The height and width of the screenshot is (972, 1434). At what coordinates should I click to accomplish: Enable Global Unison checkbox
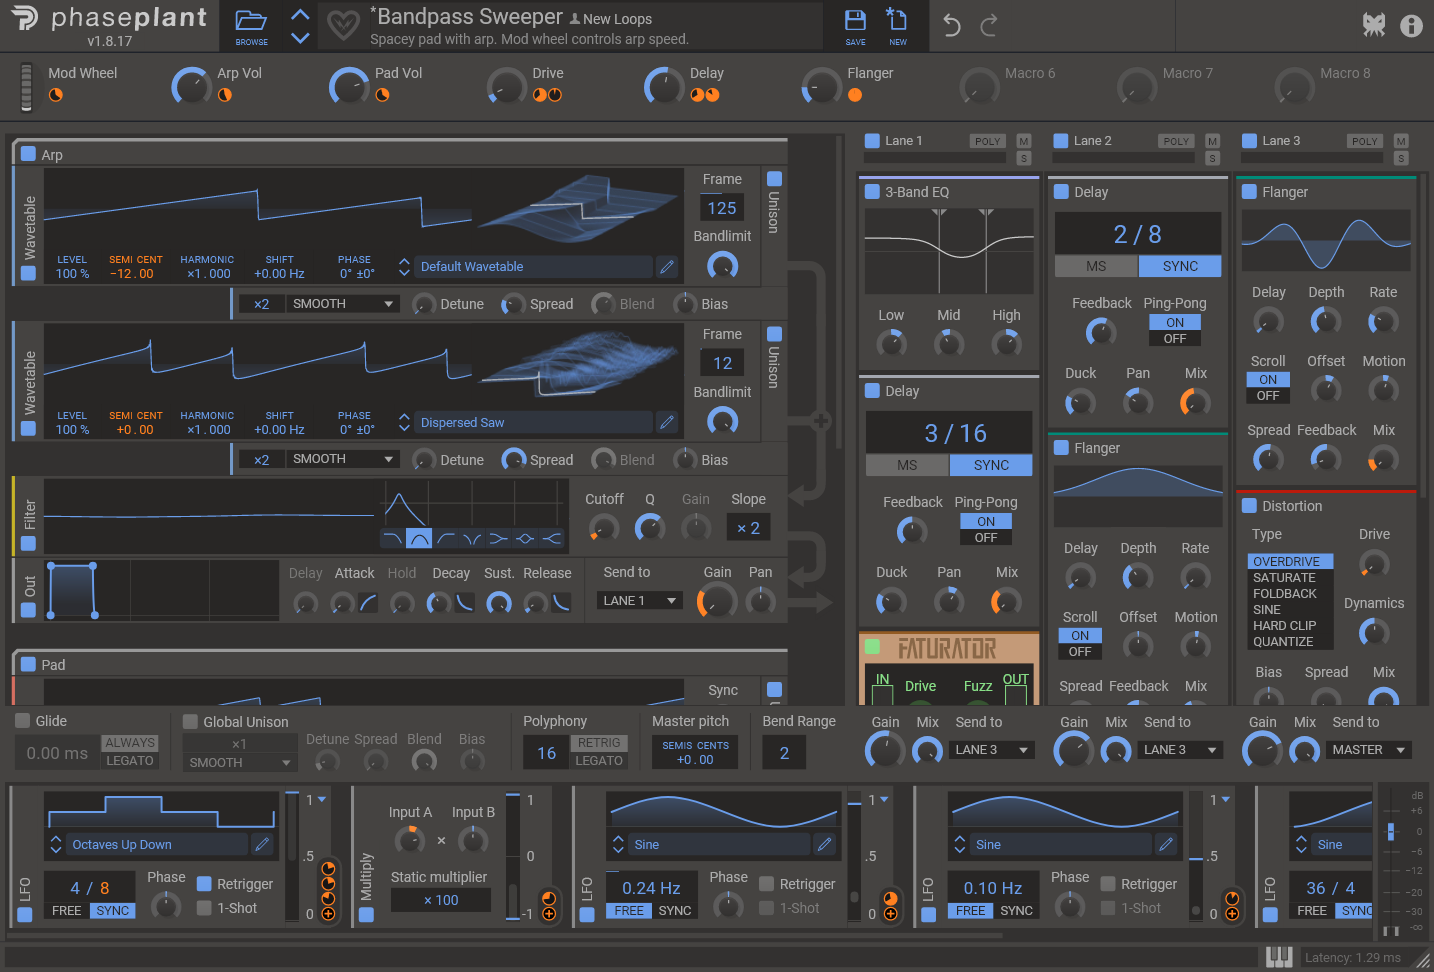point(190,722)
